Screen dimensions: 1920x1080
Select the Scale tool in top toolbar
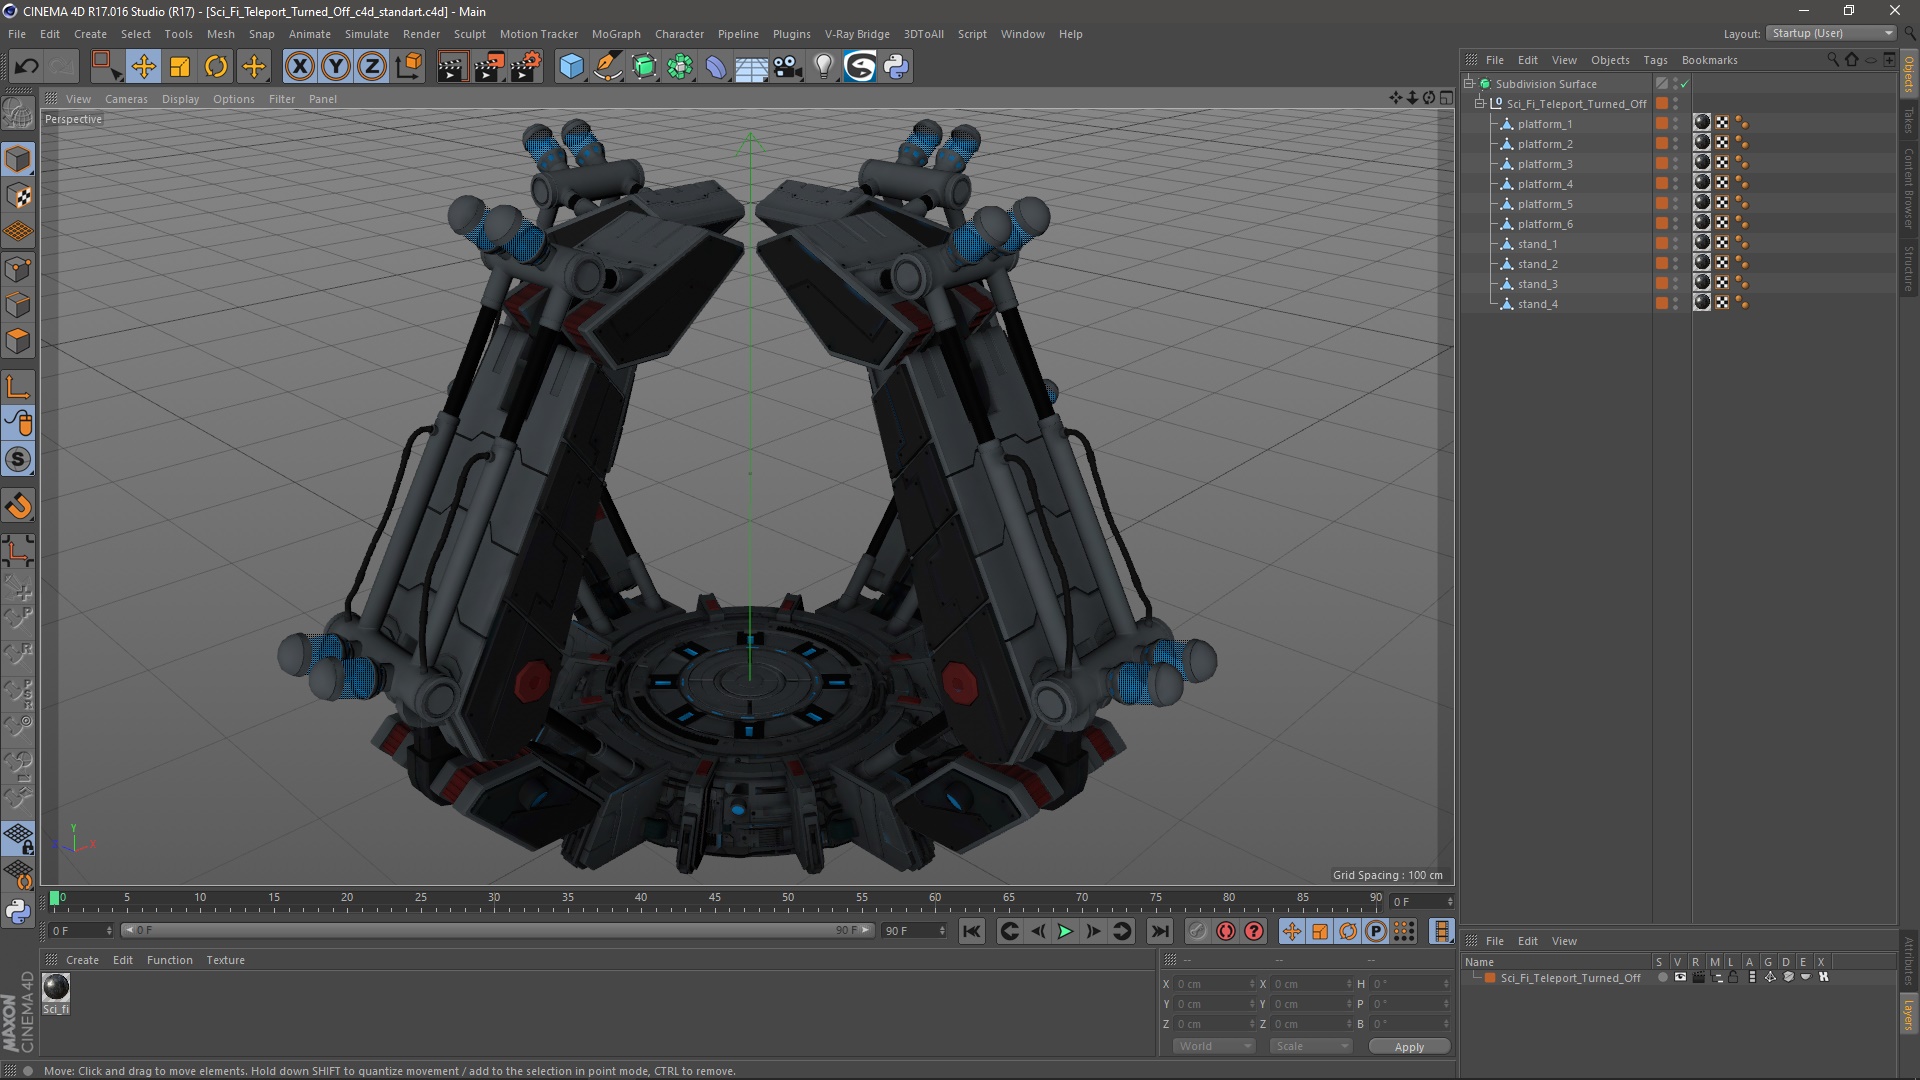pos(180,66)
